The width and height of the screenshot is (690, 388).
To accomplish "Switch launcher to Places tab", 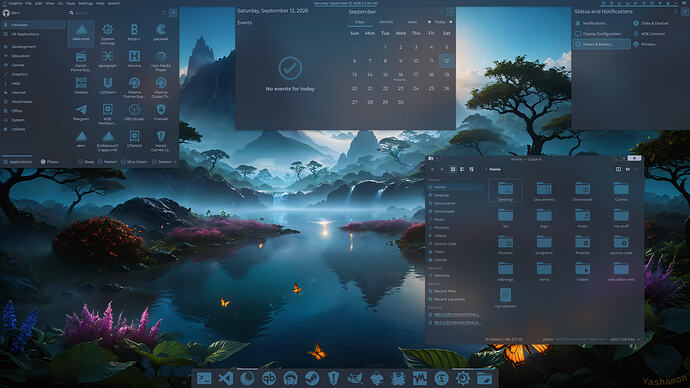I will click(x=50, y=161).
